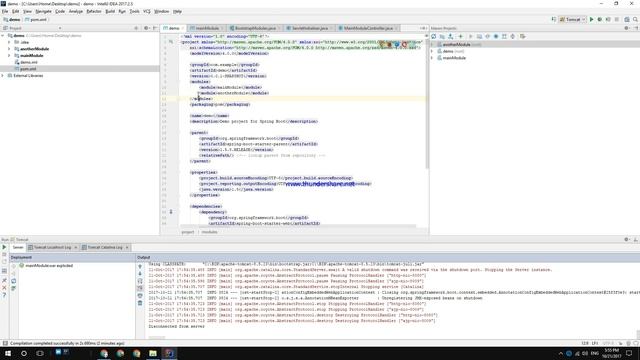640x360 pixels.
Task: Click the disabled Stop button in toolbar
Action: [617, 19]
